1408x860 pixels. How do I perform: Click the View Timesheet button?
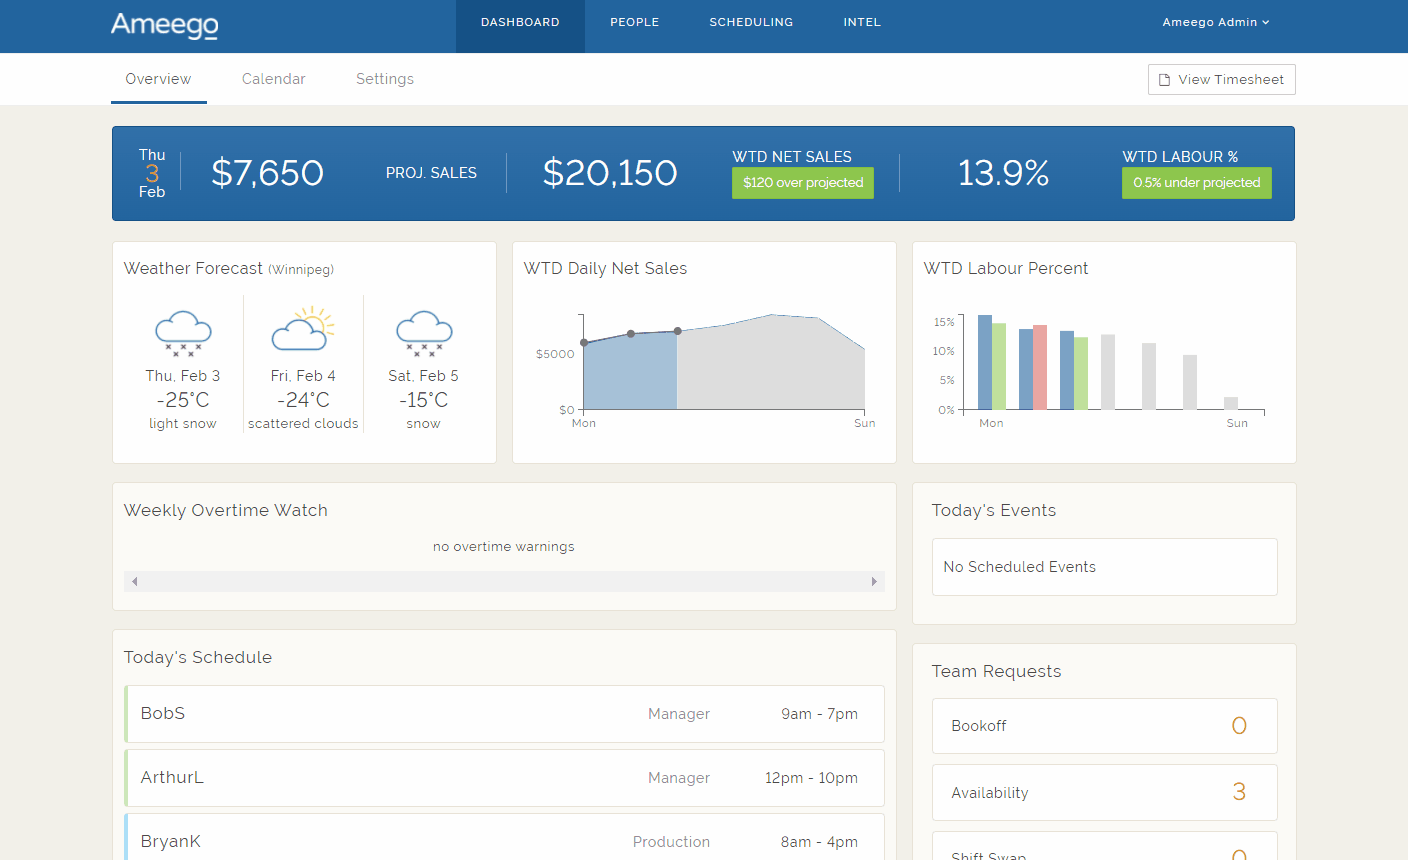click(x=1221, y=78)
